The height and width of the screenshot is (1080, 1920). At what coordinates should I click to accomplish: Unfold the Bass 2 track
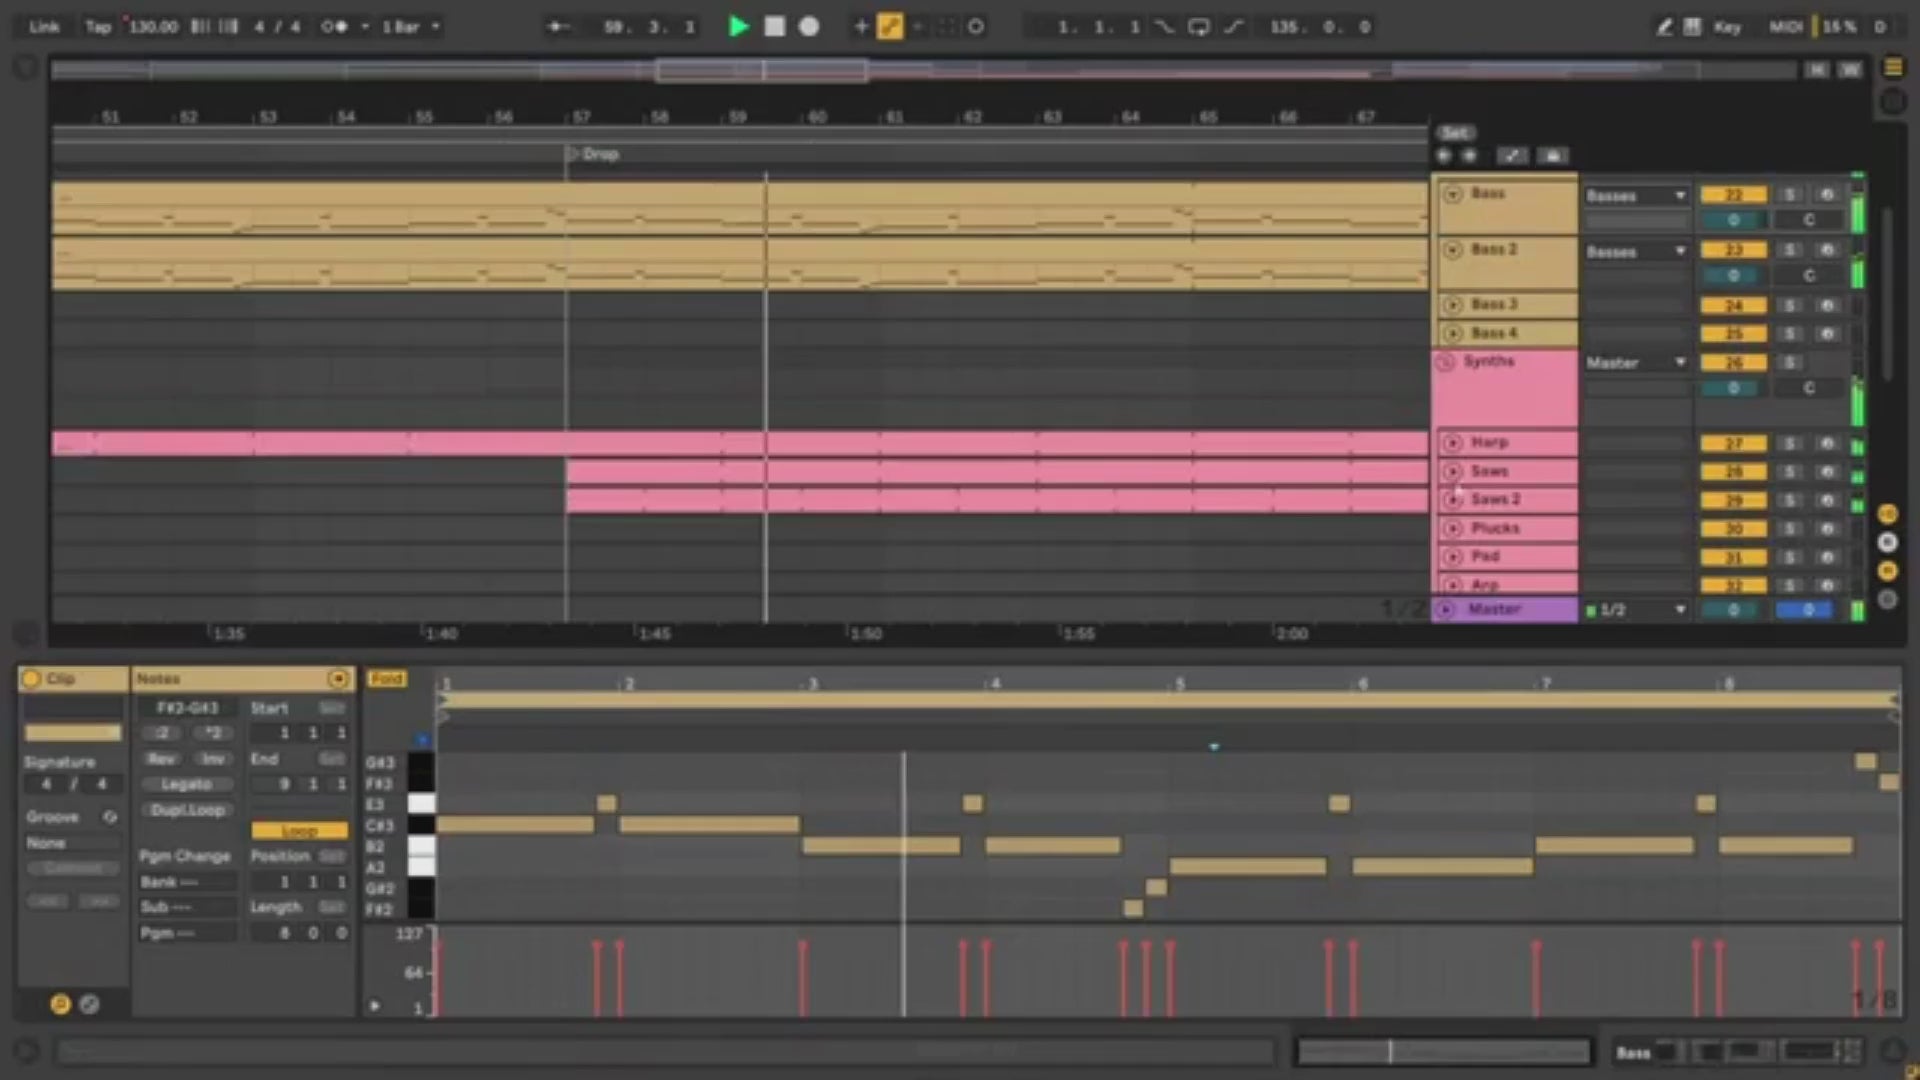(x=1452, y=249)
